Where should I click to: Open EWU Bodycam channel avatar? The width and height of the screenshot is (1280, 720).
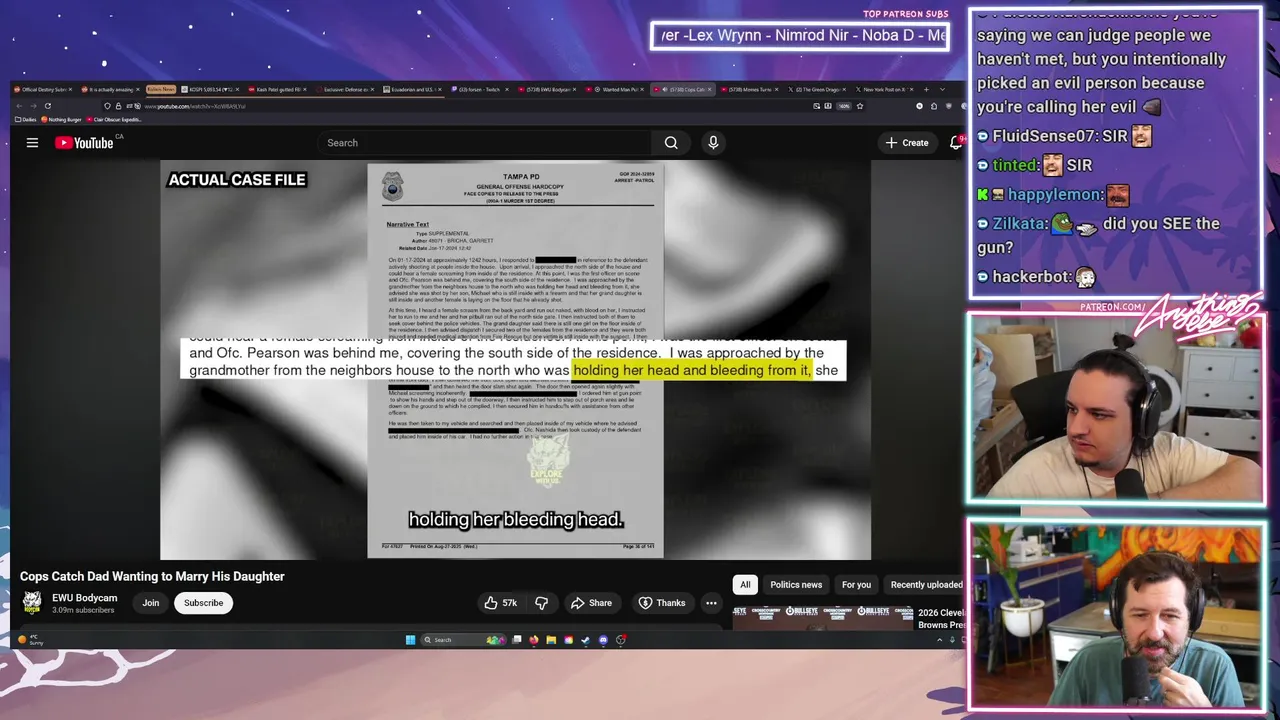pos(32,603)
